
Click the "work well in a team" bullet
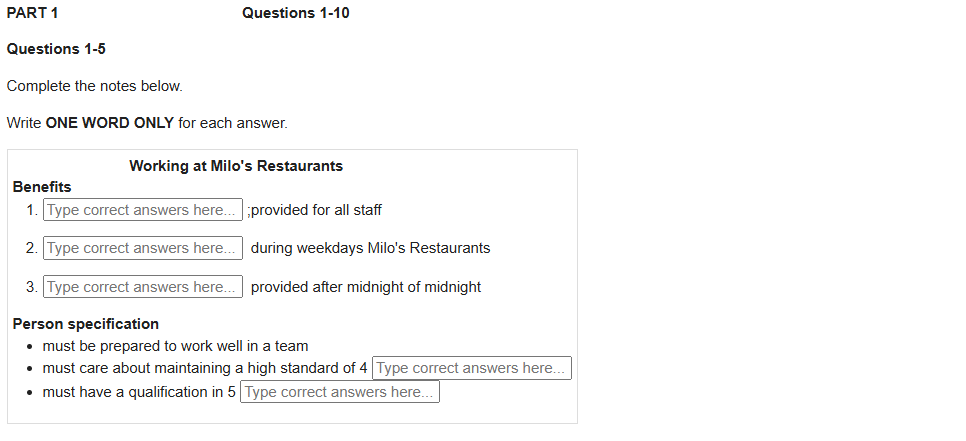tap(175, 346)
